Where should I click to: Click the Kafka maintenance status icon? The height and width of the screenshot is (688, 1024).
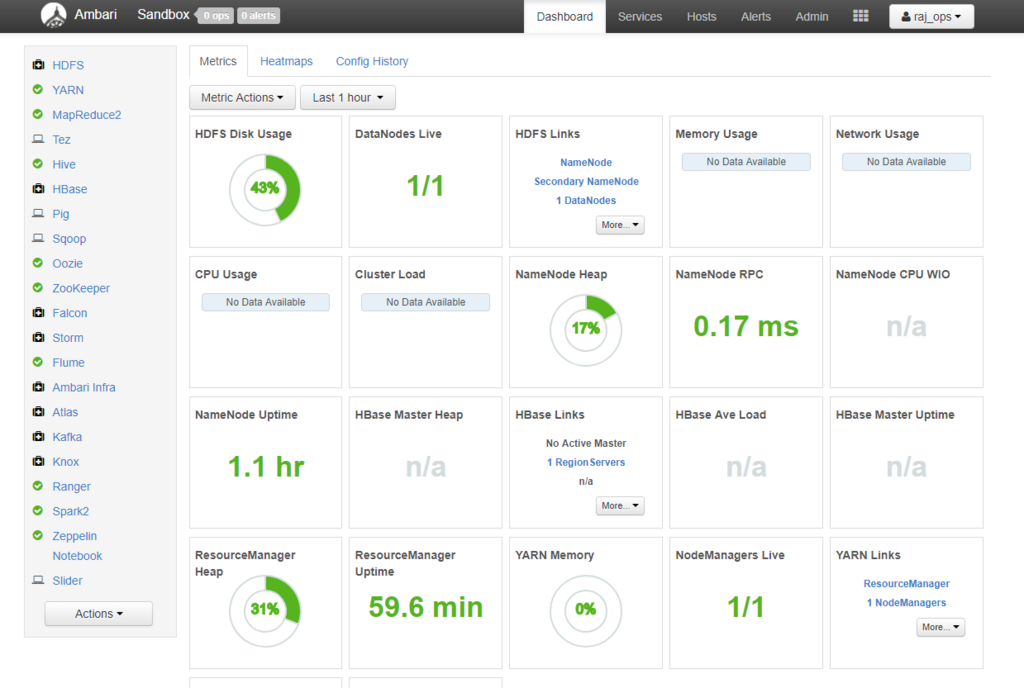pyautogui.click(x=39, y=436)
